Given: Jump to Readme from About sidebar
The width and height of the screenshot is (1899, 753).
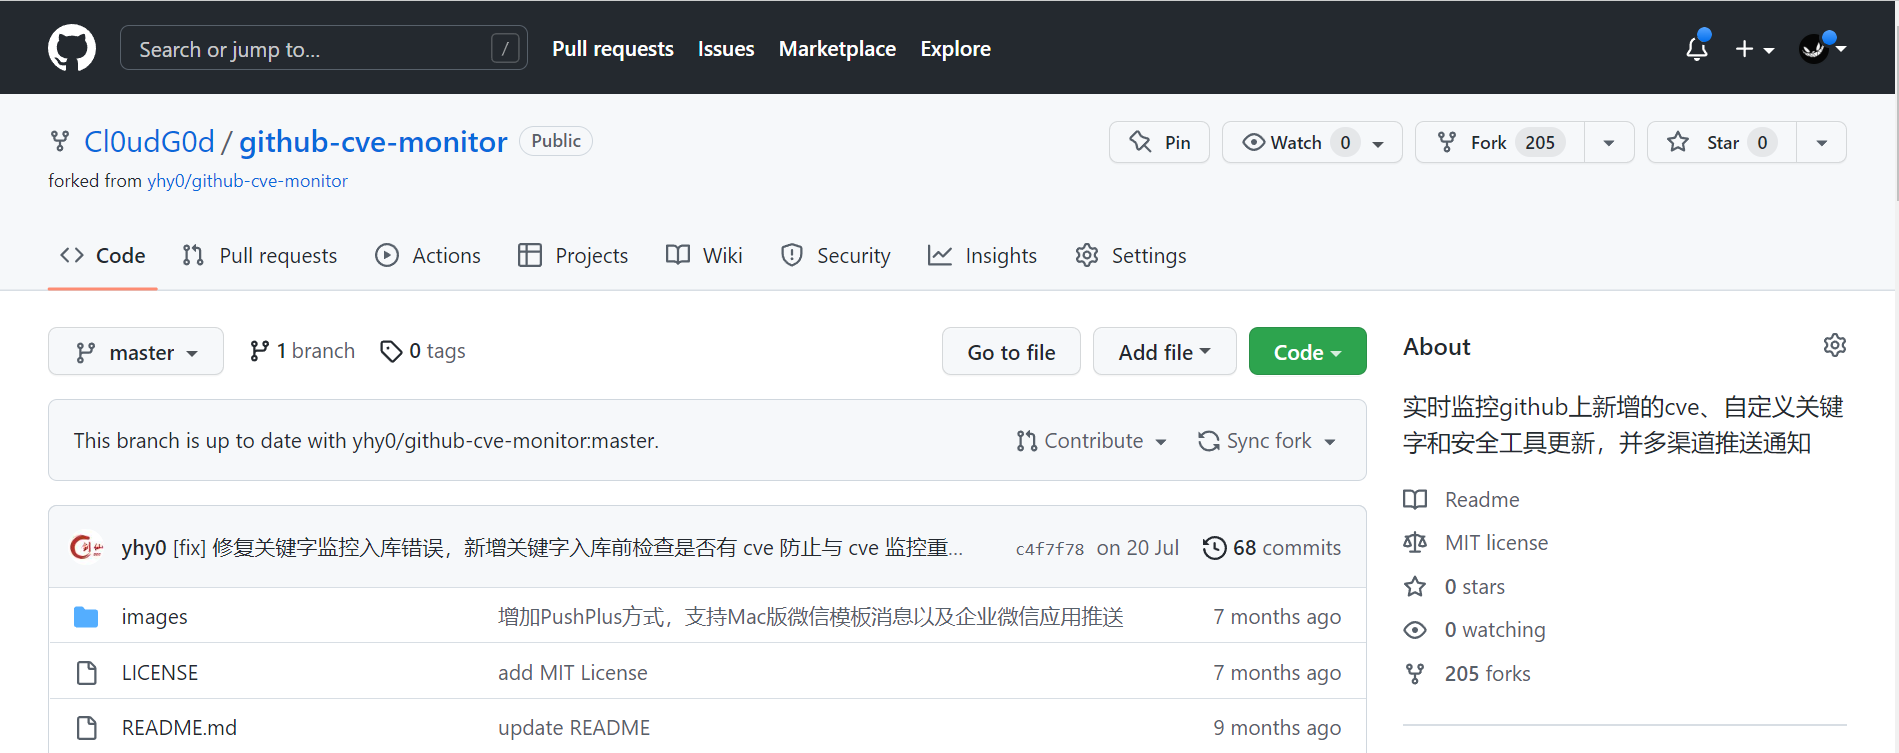Looking at the screenshot, I should 1461,500.
